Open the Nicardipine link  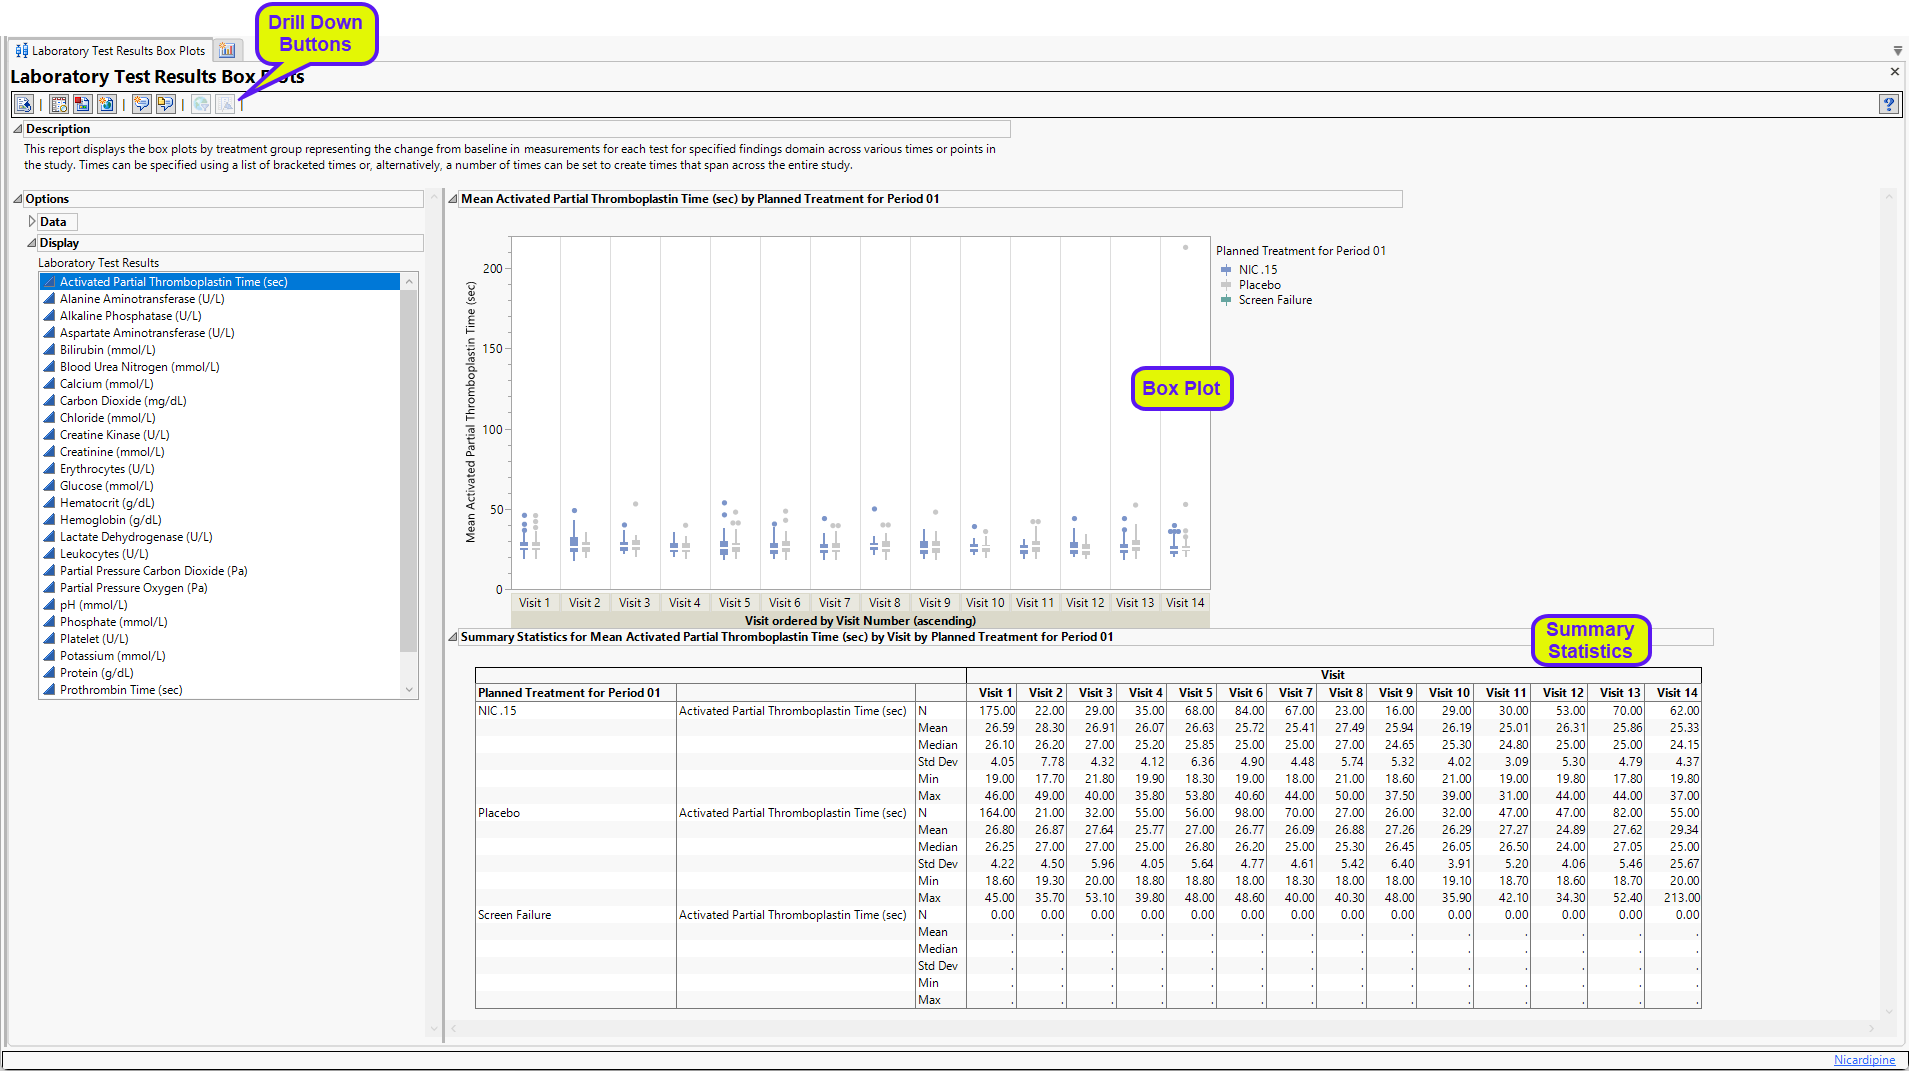1864,1060
